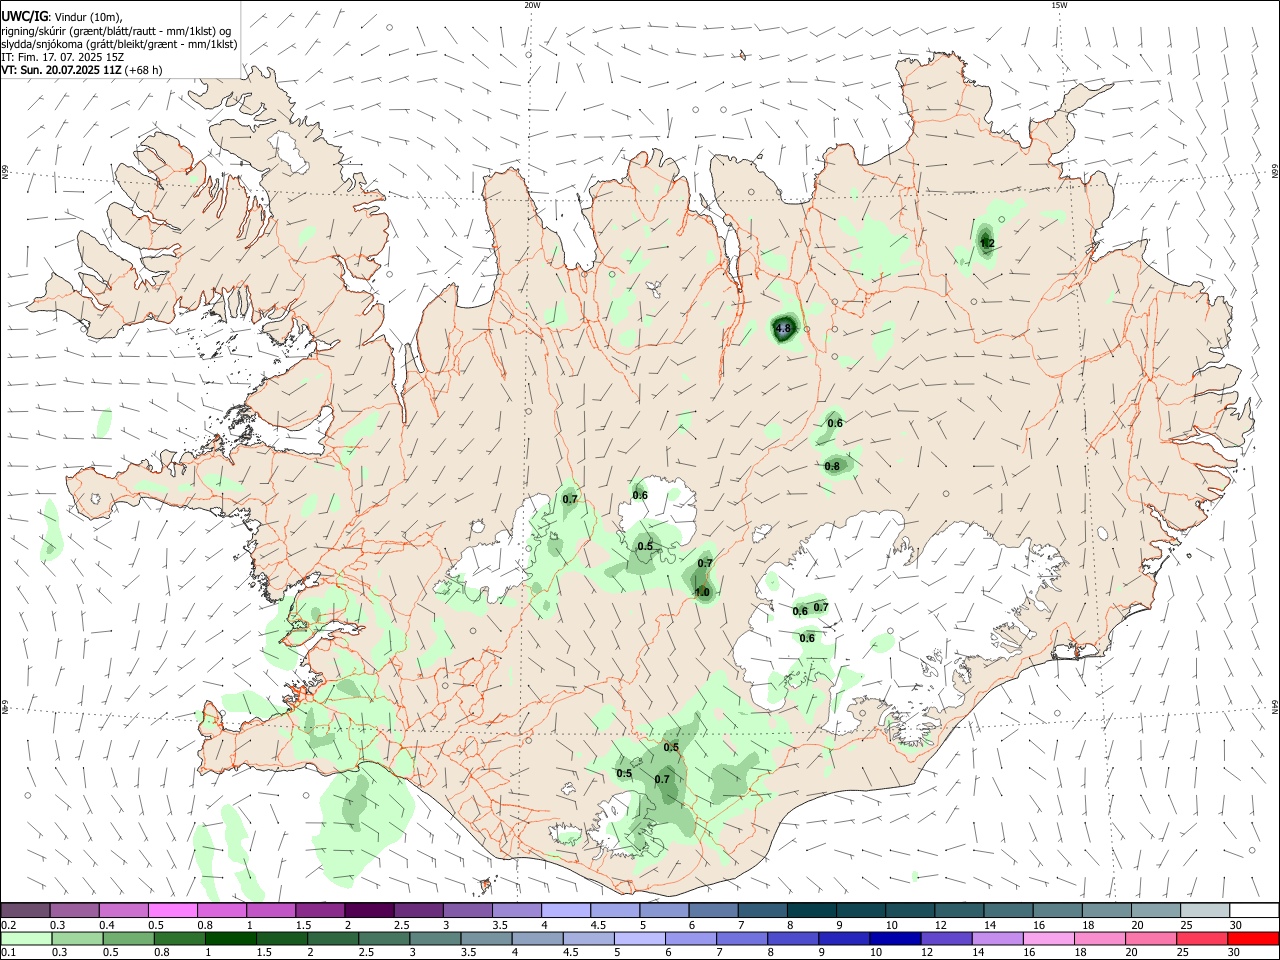Image resolution: width=1280 pixels, height=960 pixels.
Task: Click the 1.2 precipitation value on the map
Action: [x=987, y=243]
